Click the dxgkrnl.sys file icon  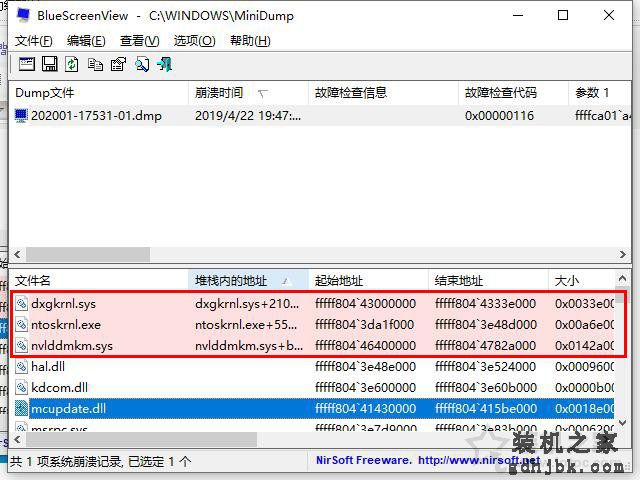click(x=22, y=304)
